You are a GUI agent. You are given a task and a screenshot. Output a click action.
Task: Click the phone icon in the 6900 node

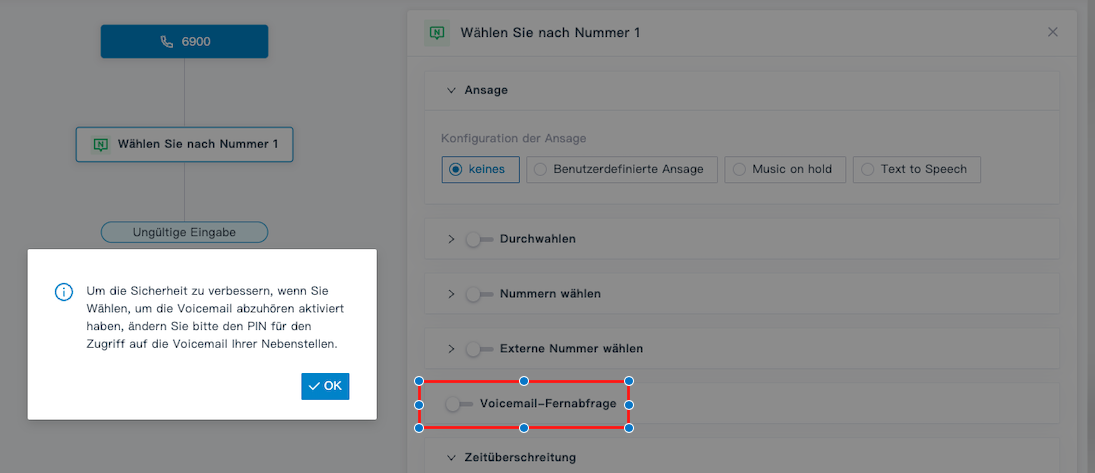(x=167, y=42)
